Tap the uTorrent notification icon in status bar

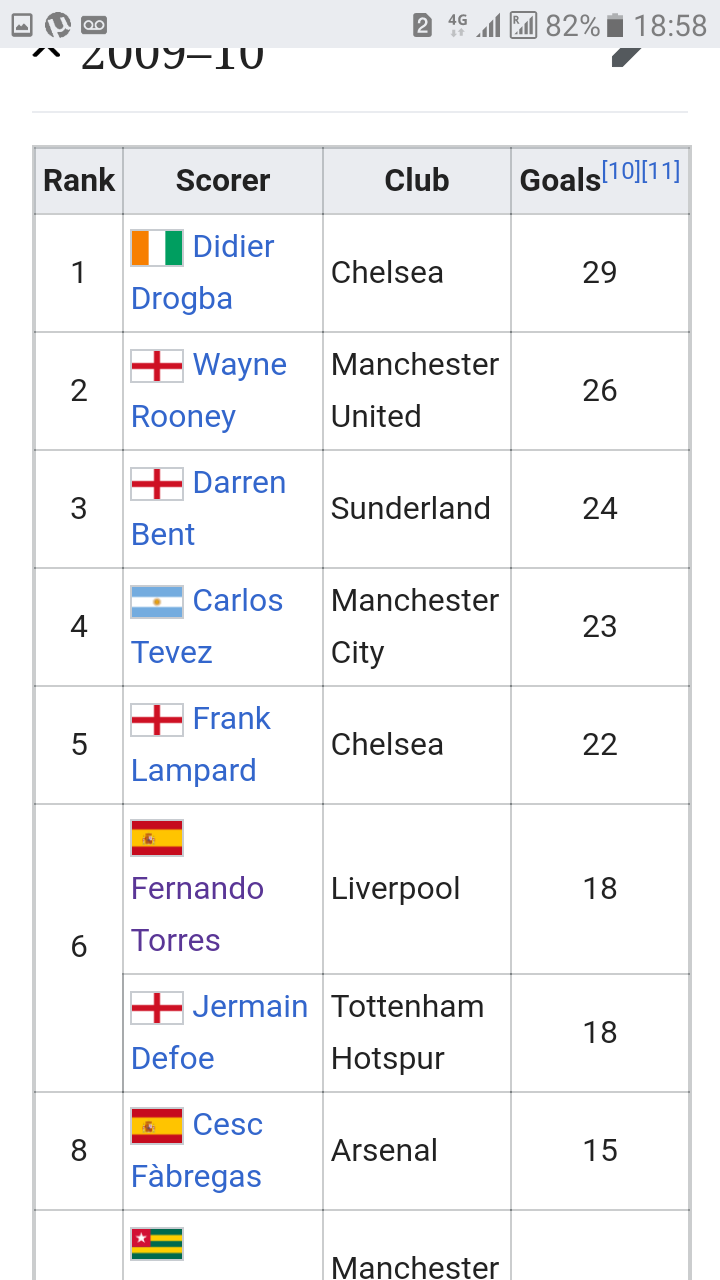tap(58, 25)
